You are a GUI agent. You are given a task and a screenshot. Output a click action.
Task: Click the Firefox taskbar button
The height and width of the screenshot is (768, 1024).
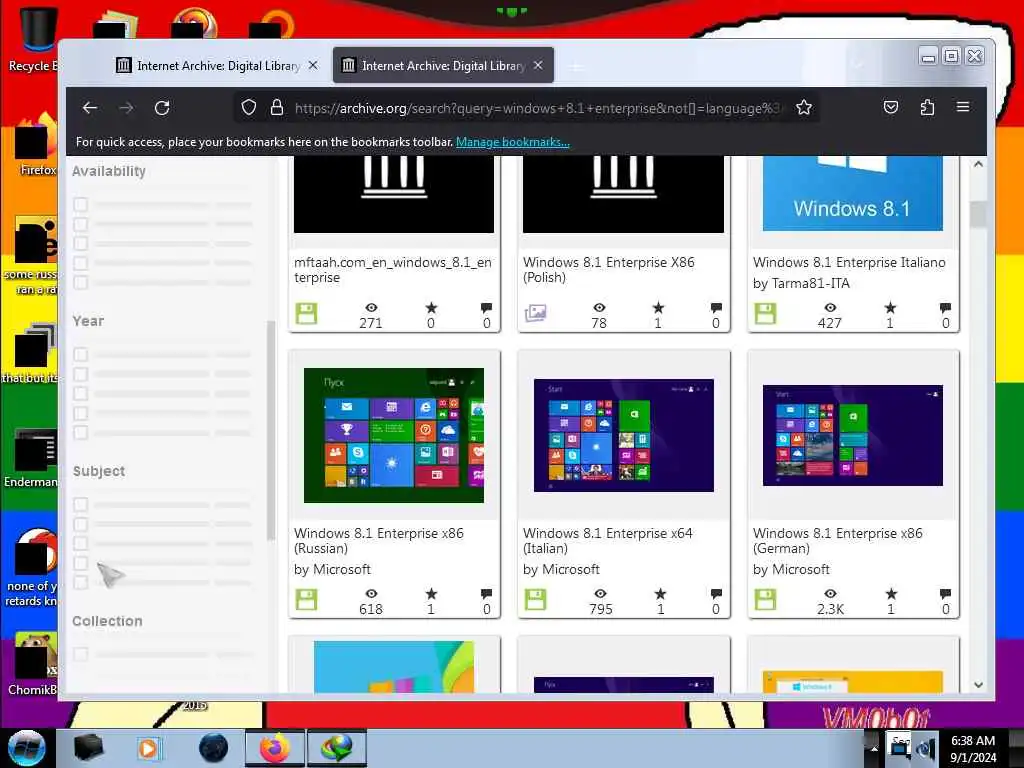(x=275, y=748)
